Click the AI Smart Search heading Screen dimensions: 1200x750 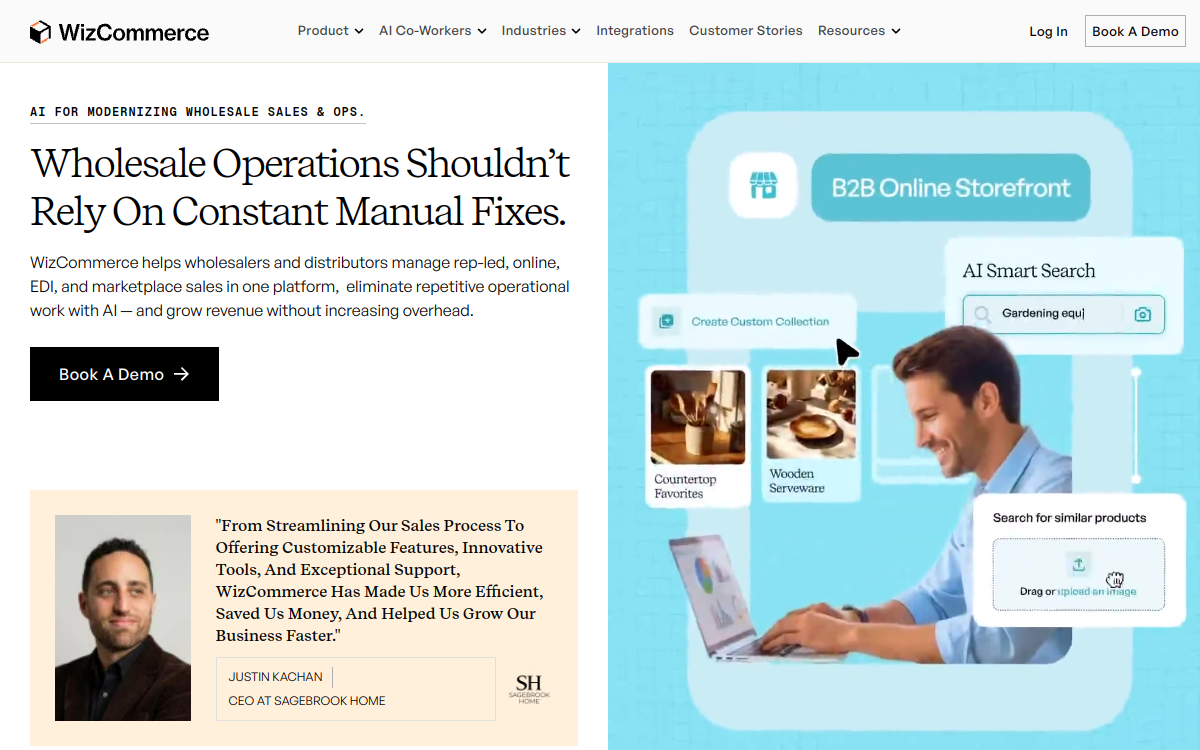[x=1029, y=271]
